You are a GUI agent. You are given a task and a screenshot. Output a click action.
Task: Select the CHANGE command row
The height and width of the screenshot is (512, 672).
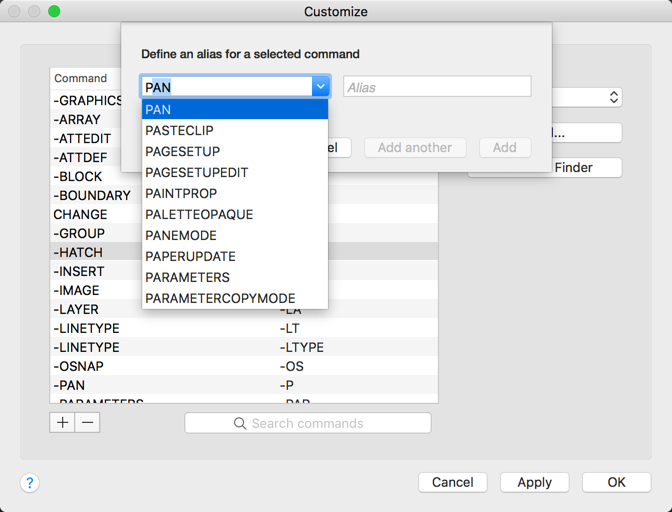(80, 214)
